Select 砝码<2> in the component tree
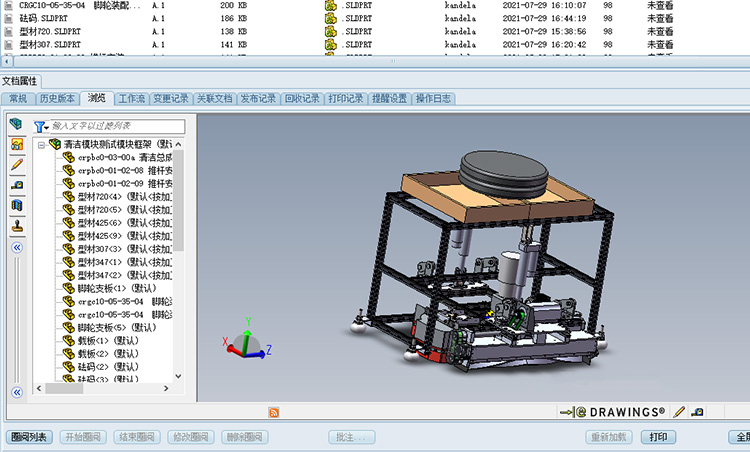Image resolution: width=750 pixels, height=452 pixels. tap(108, 367)
